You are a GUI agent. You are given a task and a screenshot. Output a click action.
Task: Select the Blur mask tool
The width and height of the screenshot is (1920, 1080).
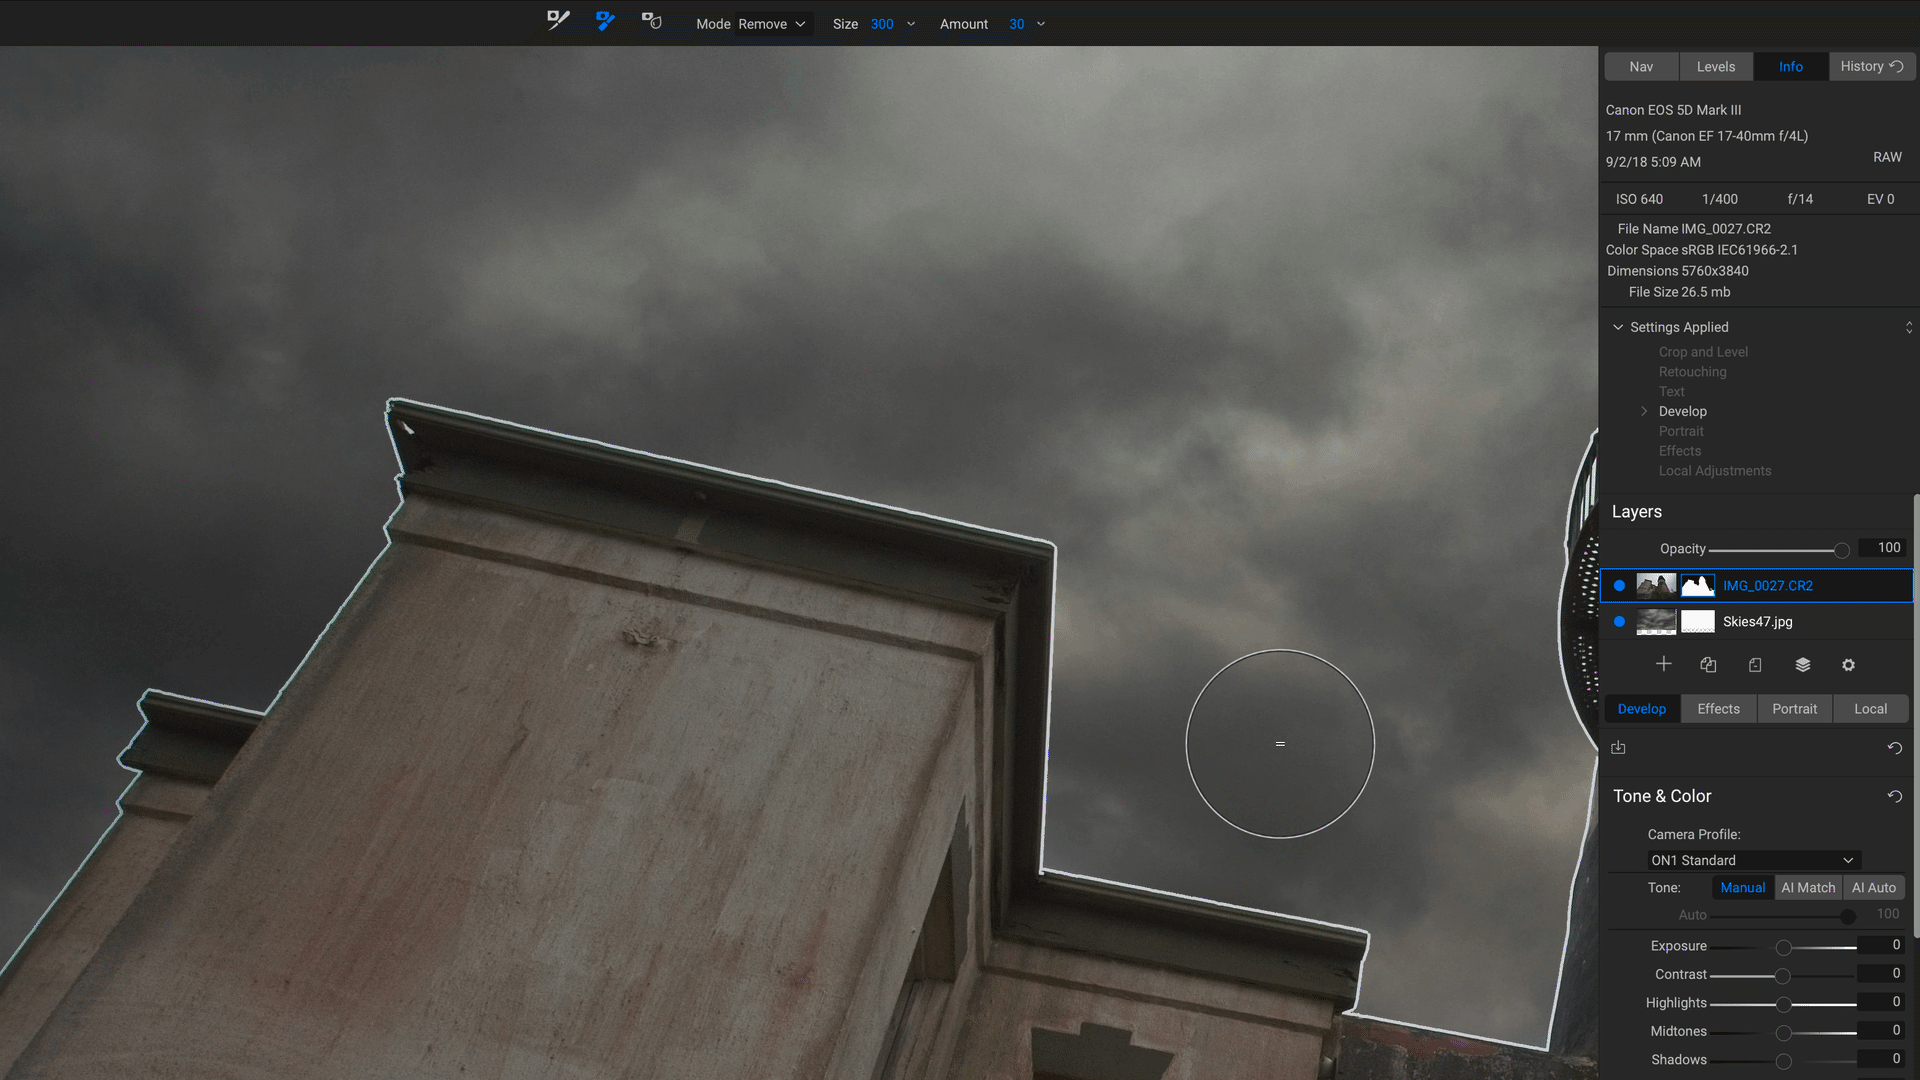[x=652, y=21]
